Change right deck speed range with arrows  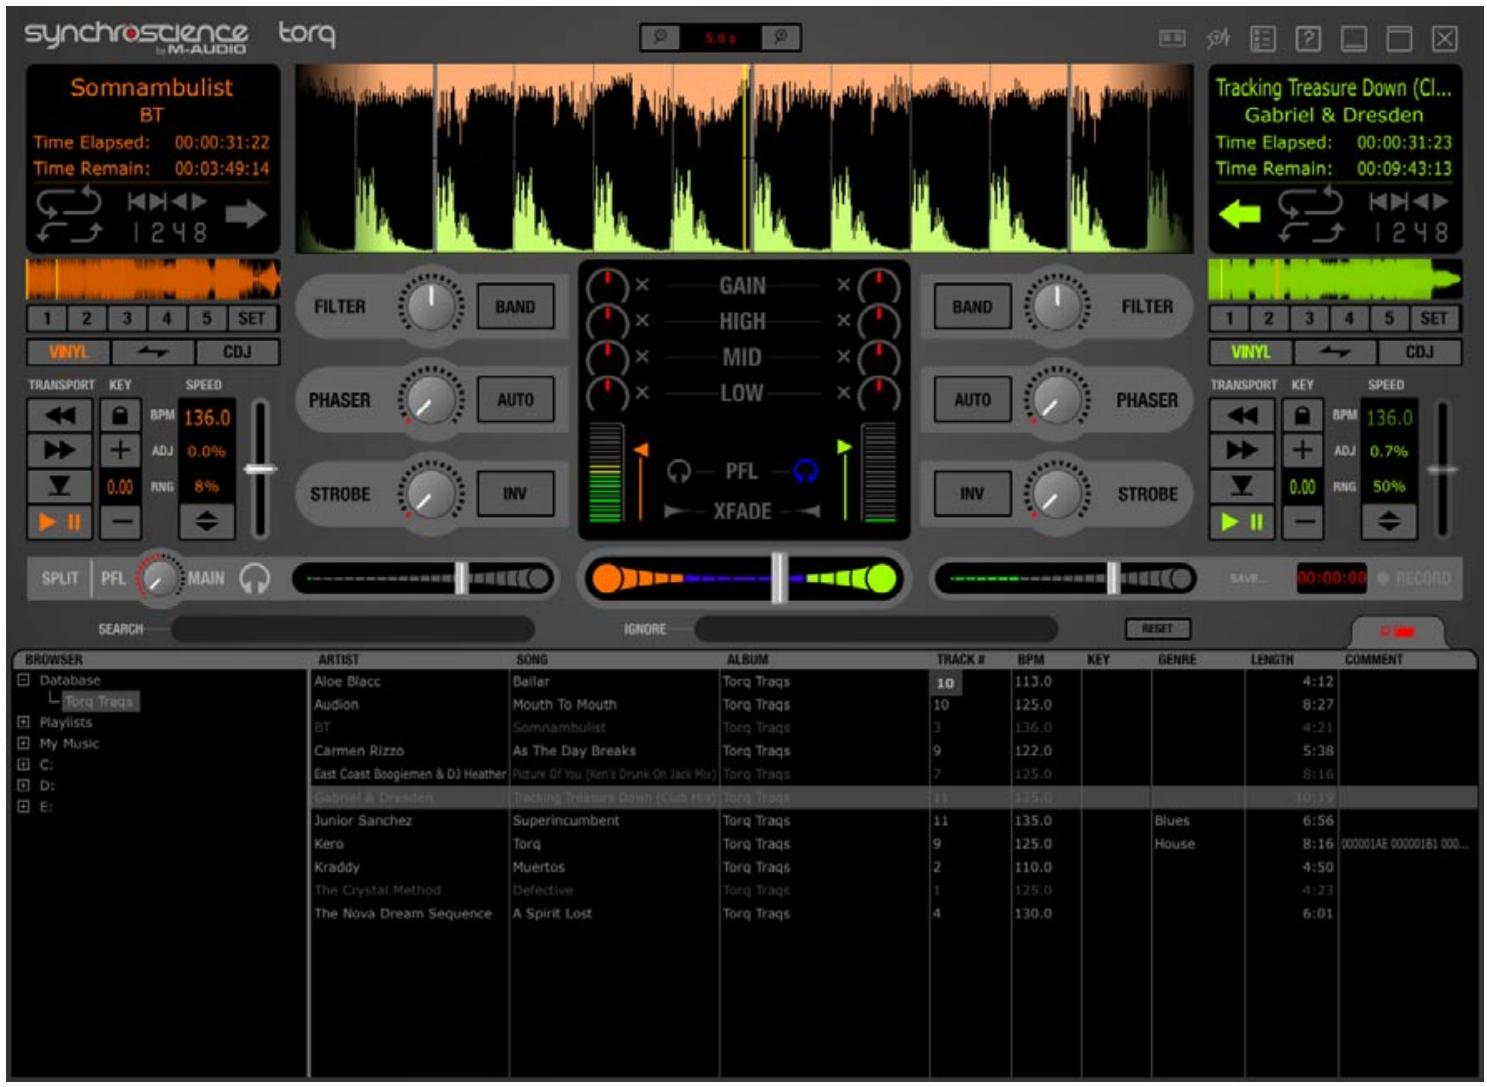pos(1388,521)
